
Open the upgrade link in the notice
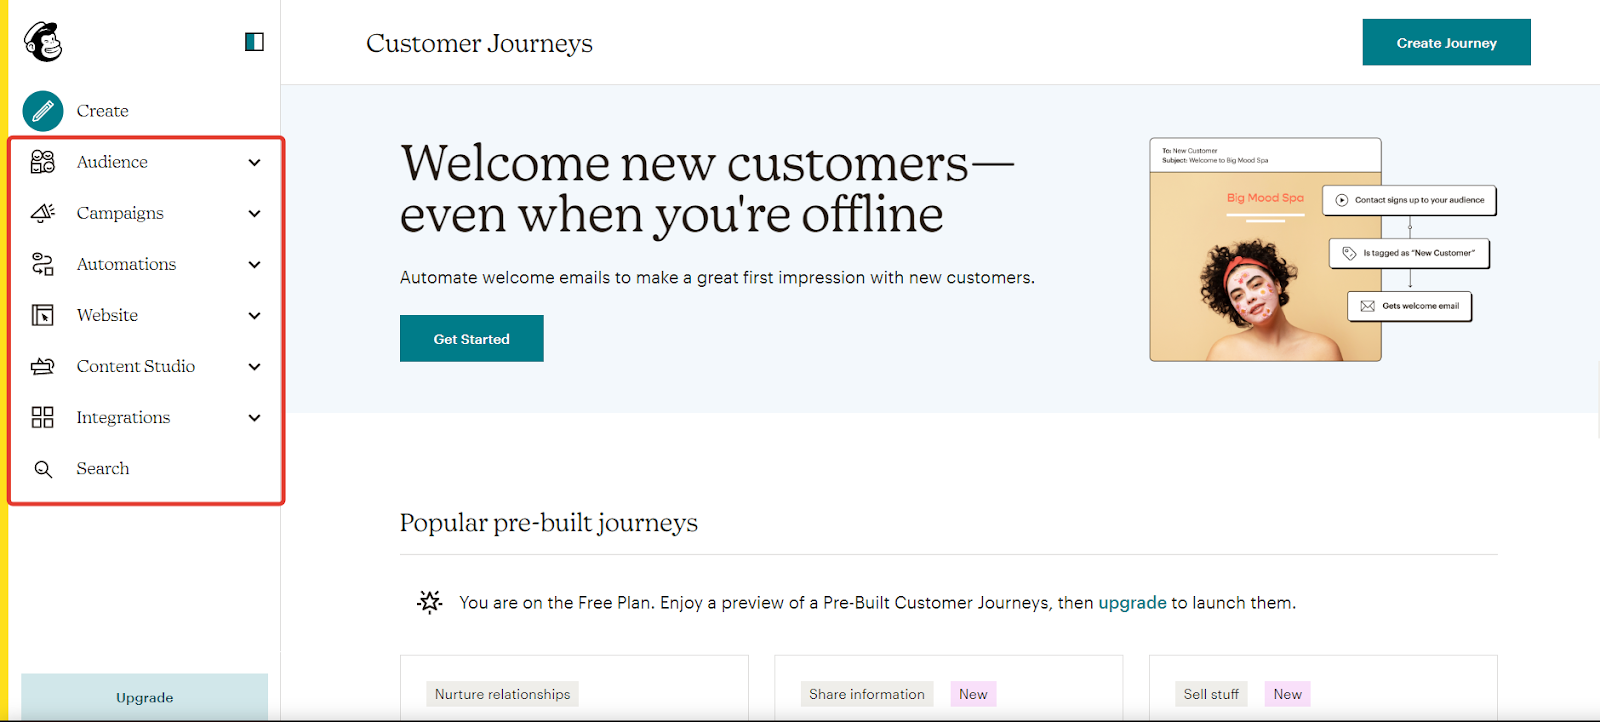1132,602
